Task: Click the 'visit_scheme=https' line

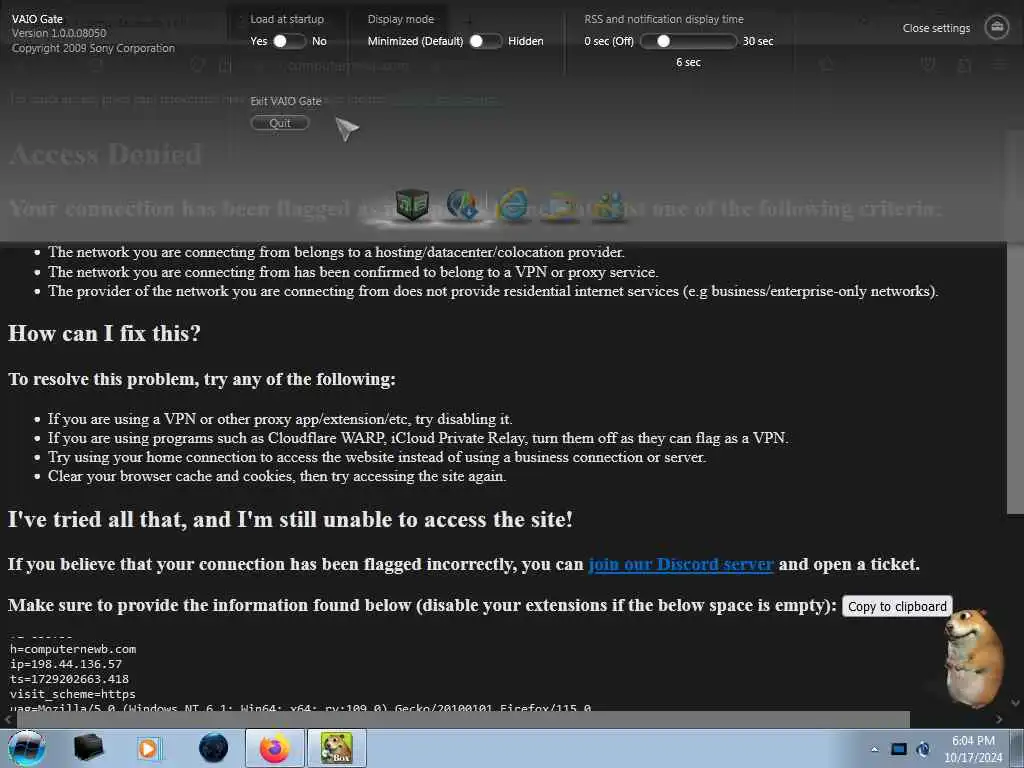Action: coord(73,694)
